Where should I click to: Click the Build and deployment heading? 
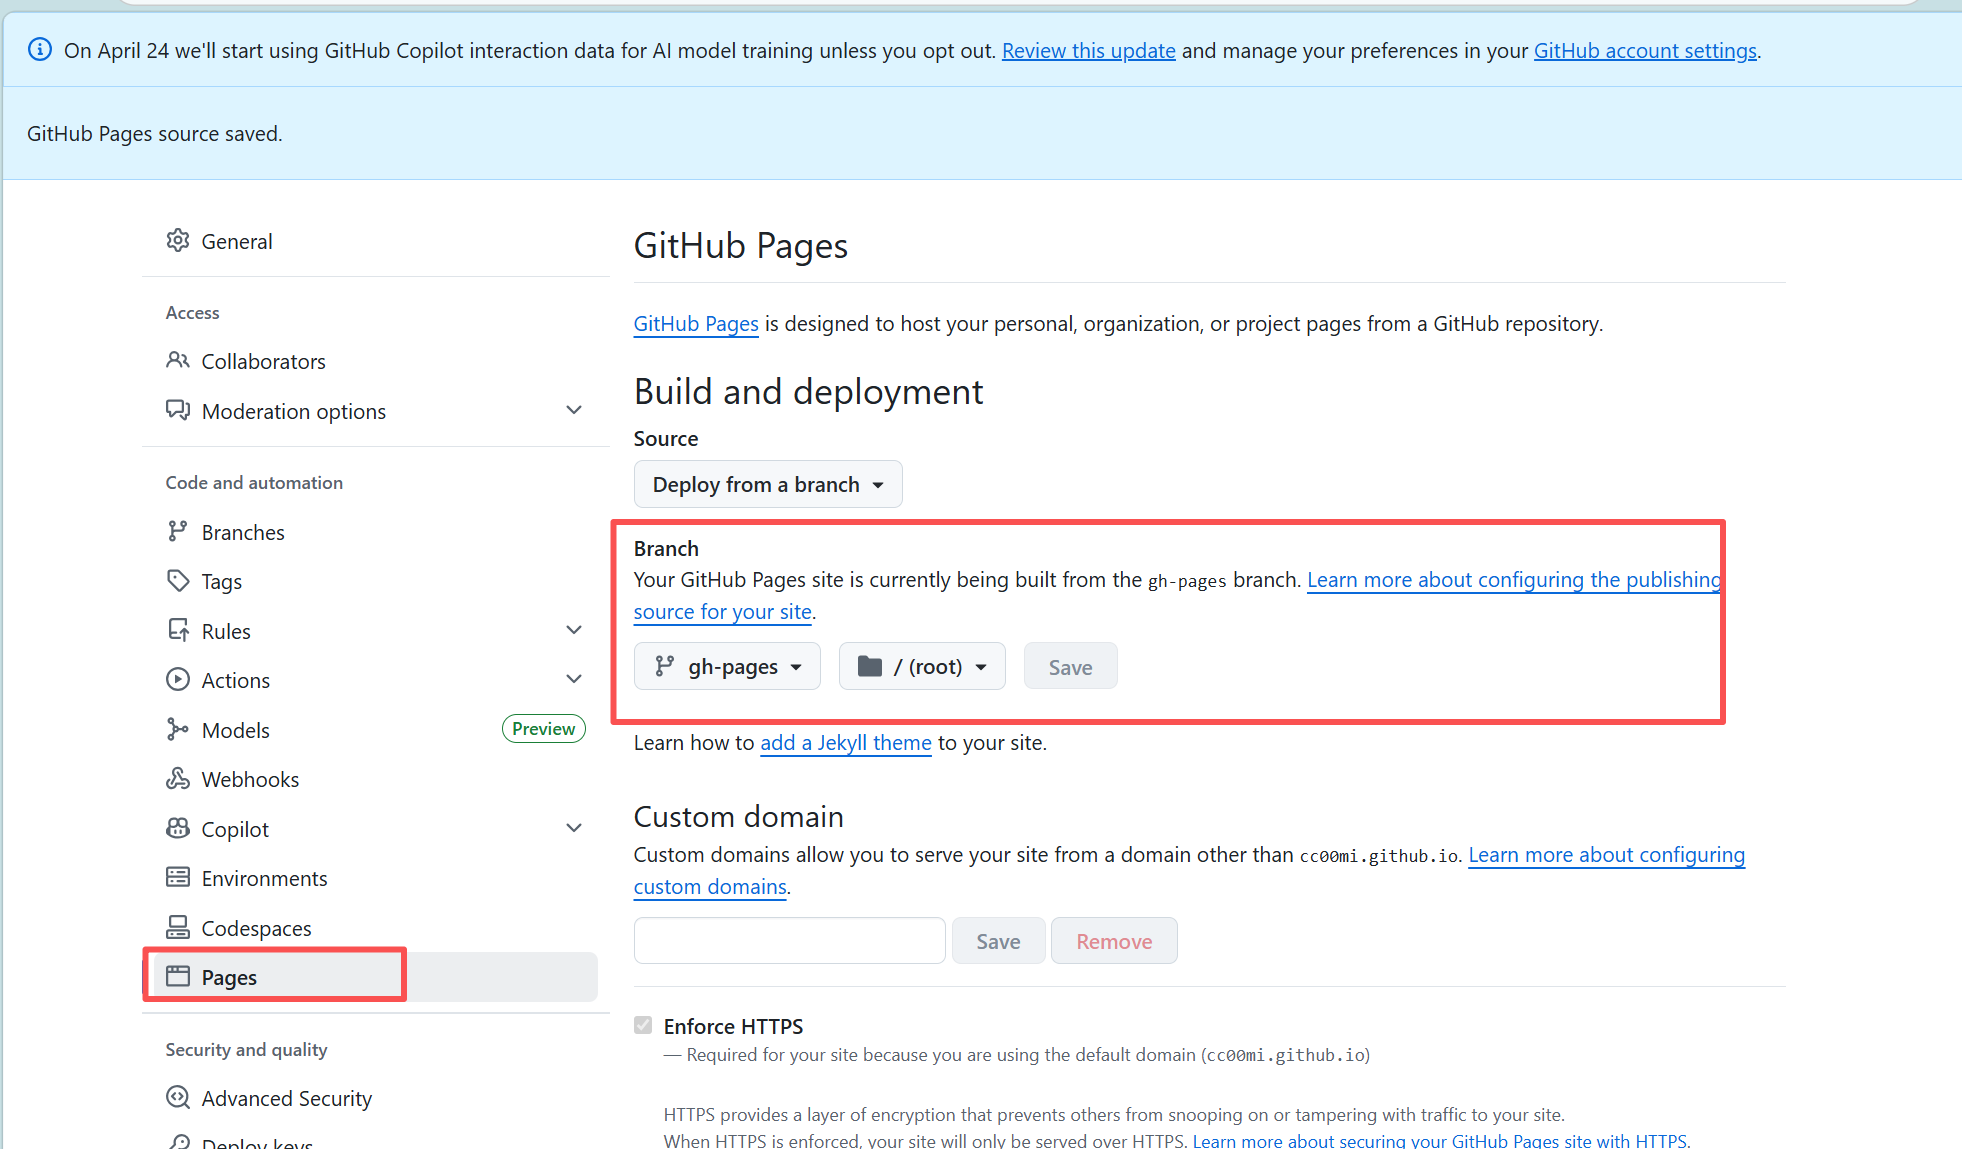(808, 392)
